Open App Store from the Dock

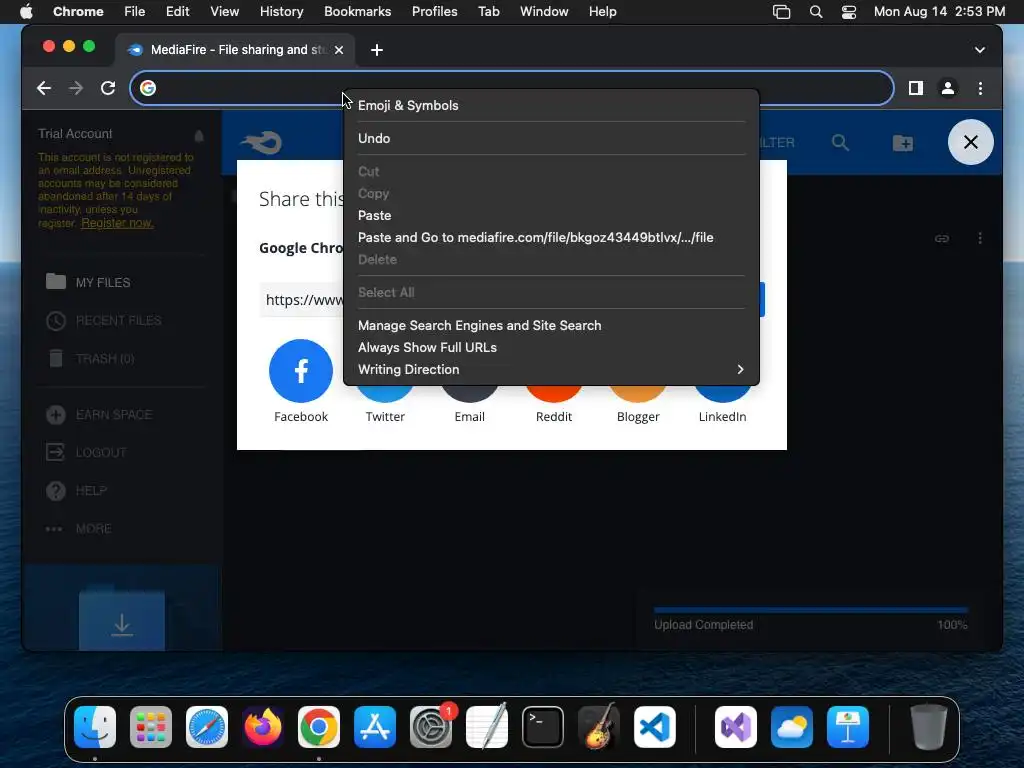click(x=375, y=727)
